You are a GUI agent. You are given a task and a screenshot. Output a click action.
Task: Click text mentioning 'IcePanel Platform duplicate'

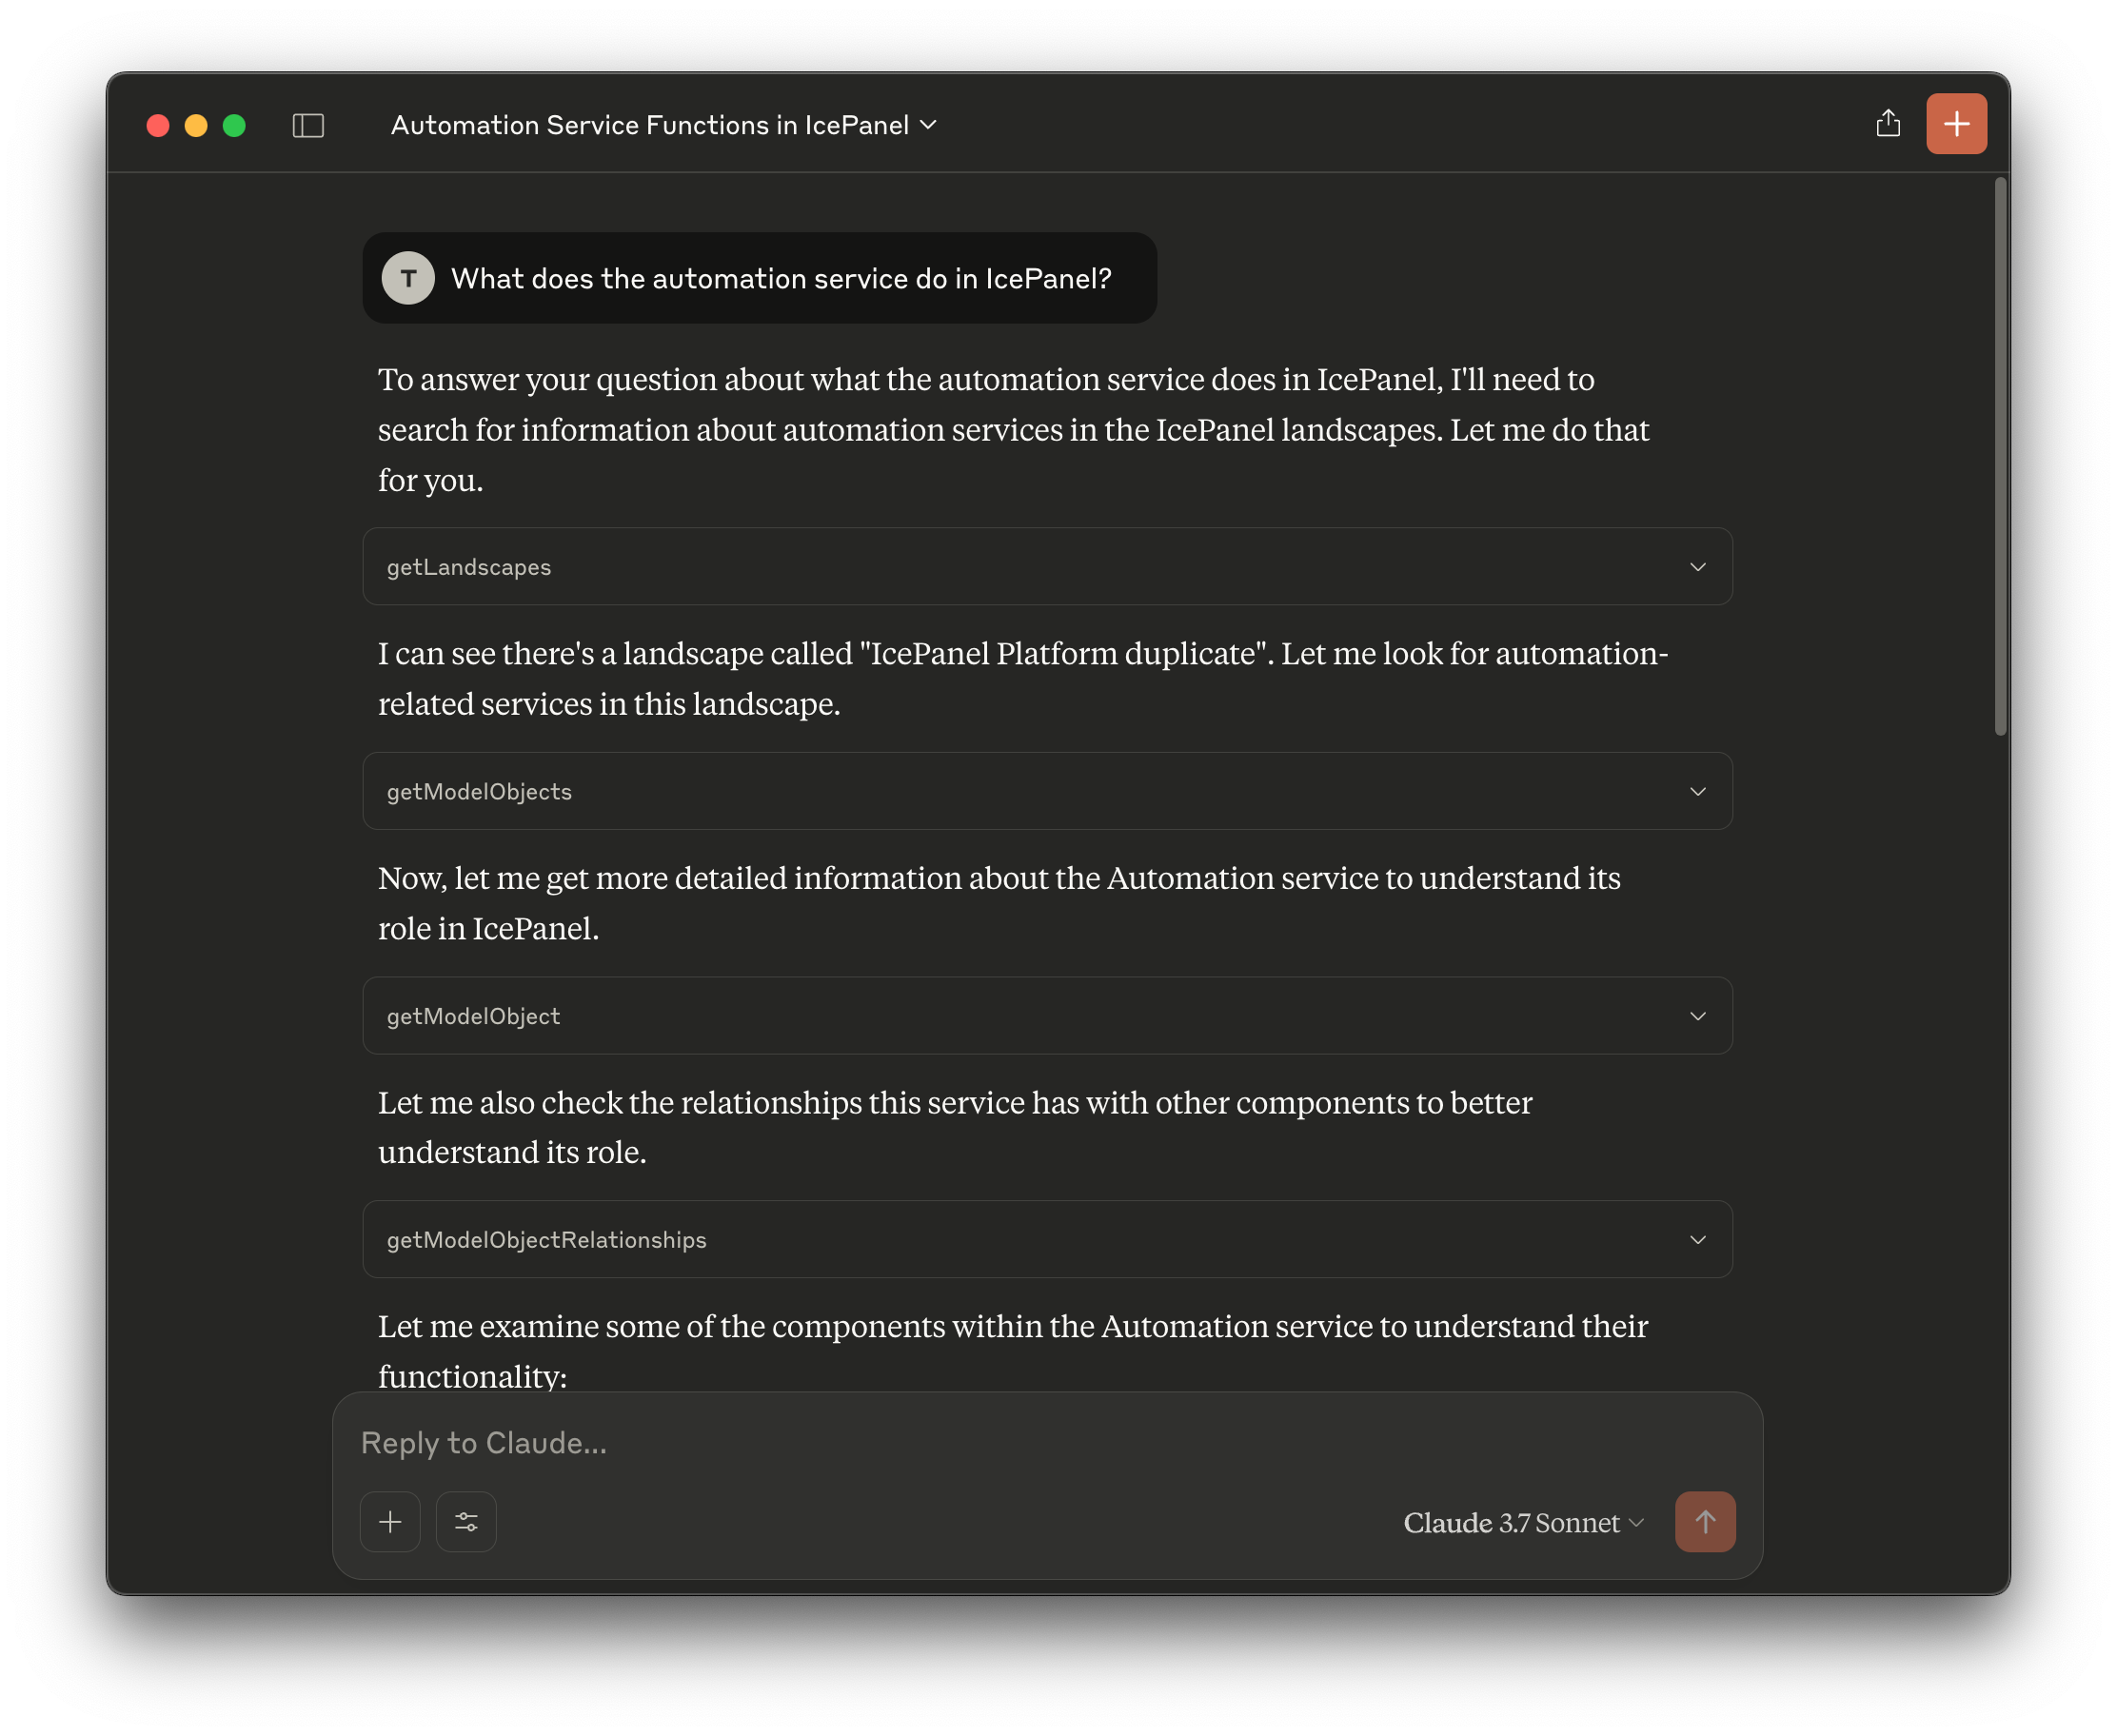click(x=1022, y=678)
